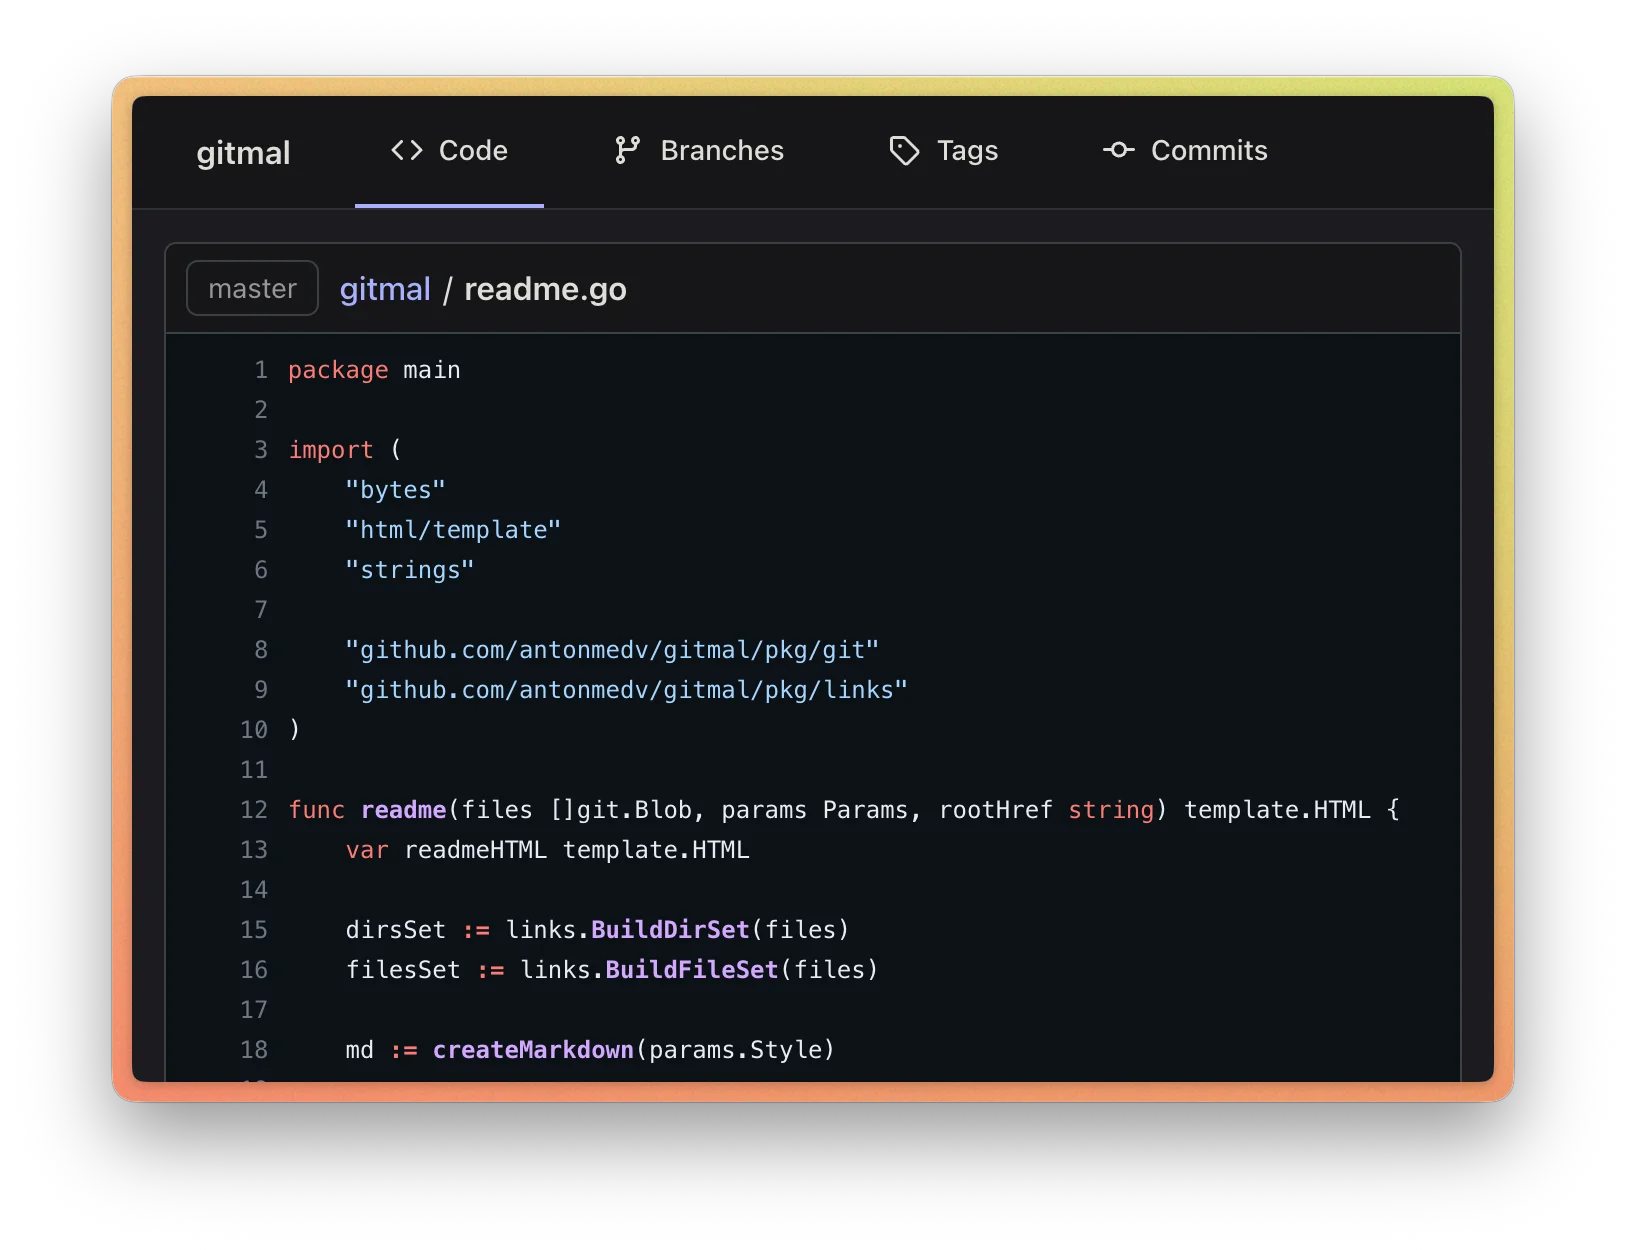Click the 'func' keyword on line 12
Viewport: 1626px width, 1250px height.
click(316, 810)
